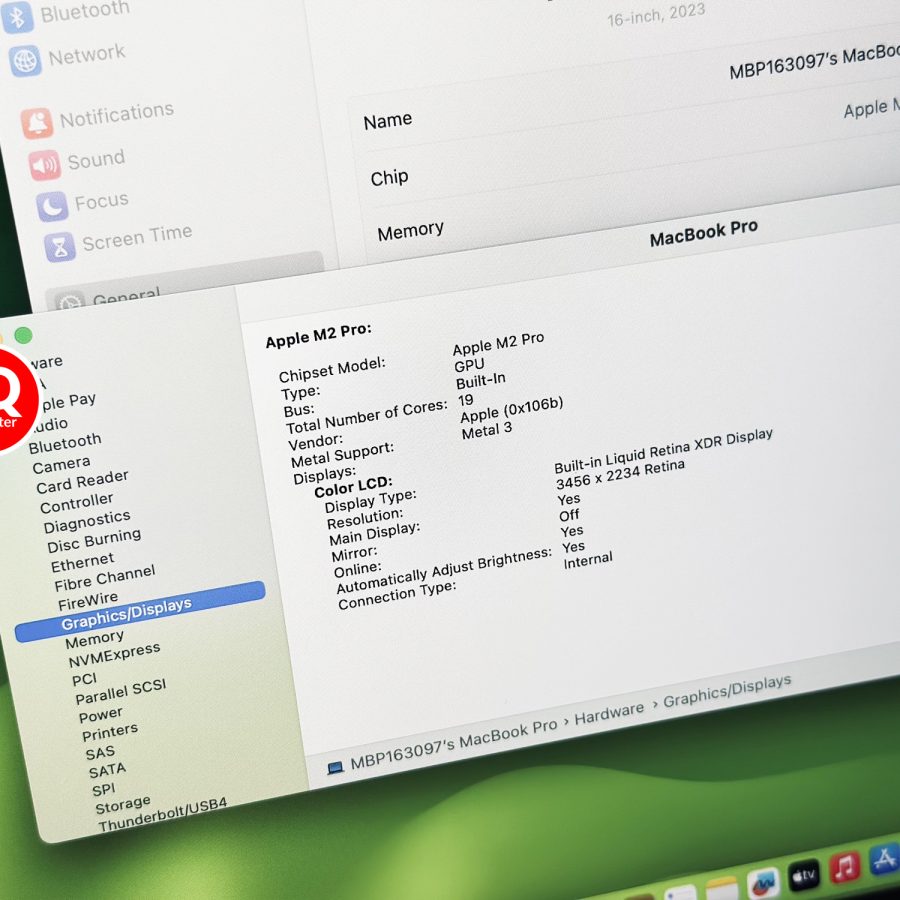Click the 16-inch, 2023 model text
Screen dimensions: 900x900
pos(656,14)
